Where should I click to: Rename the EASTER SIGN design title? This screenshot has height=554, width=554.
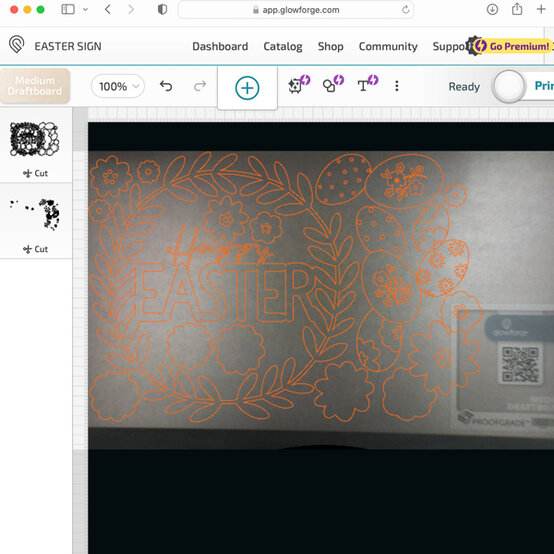click(68, 46)
